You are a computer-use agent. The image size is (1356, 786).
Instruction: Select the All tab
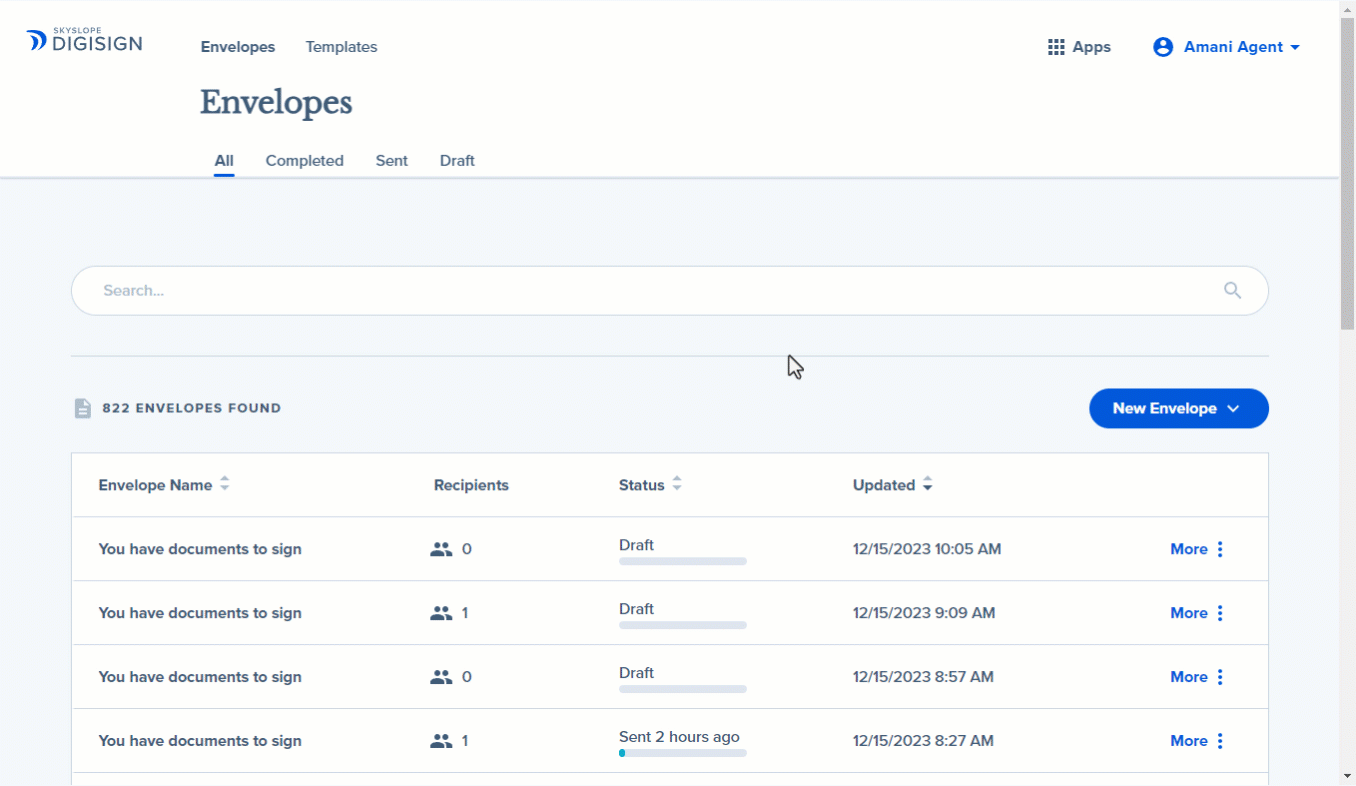point(224,160)
